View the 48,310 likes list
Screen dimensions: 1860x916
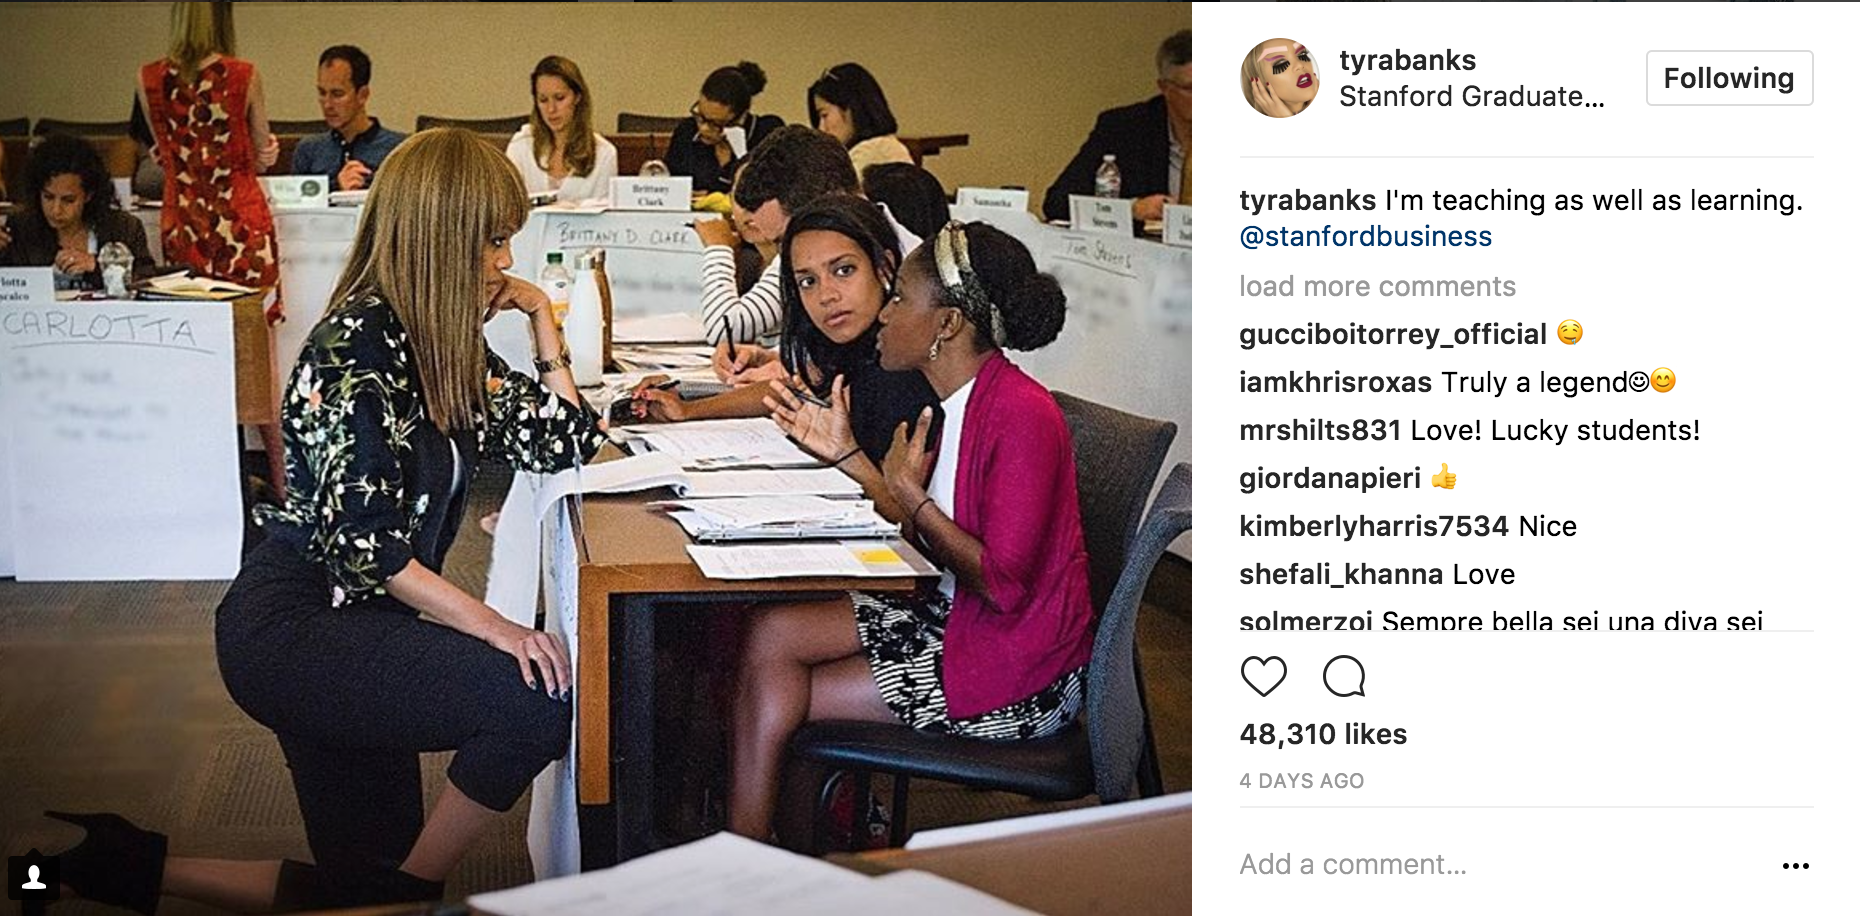pyautogui.click(x=1323, y=734)
